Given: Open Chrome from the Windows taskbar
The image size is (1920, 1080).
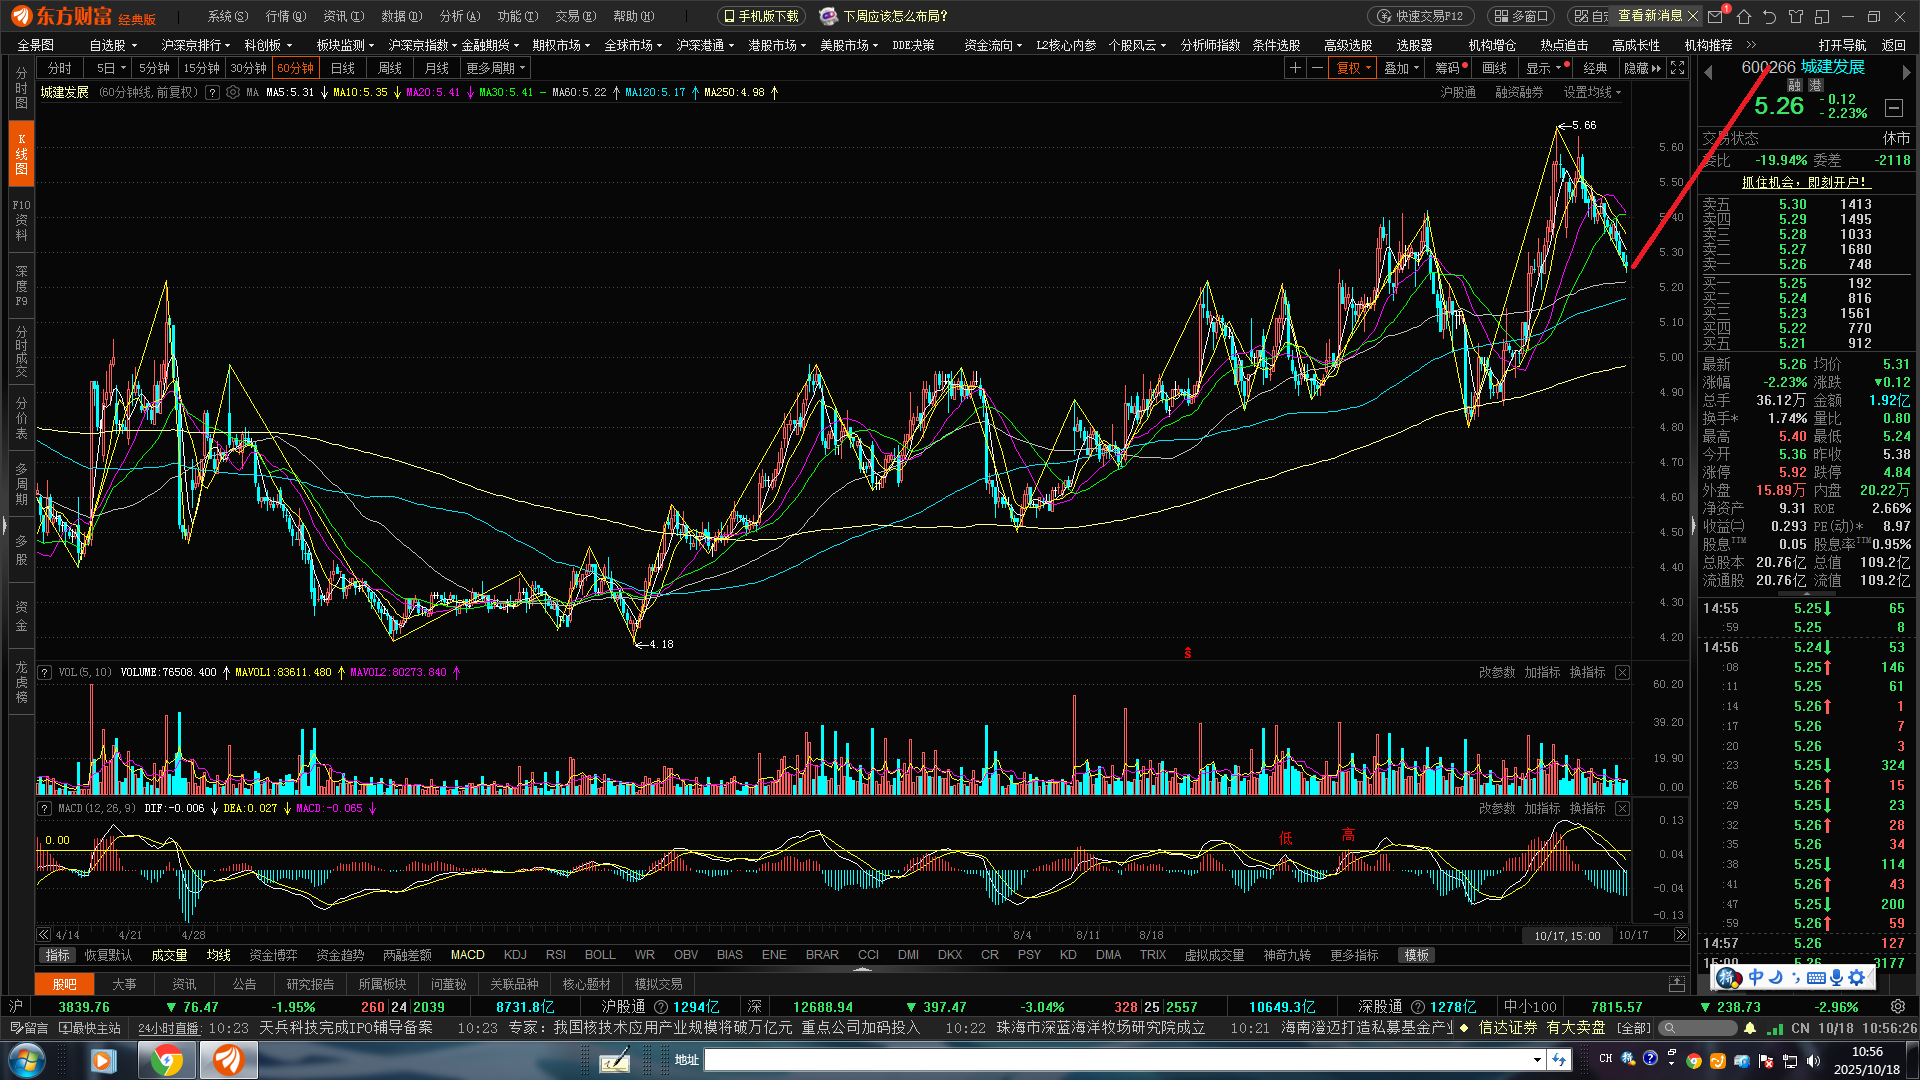Looking at the screenshot, I should 166,1060.
